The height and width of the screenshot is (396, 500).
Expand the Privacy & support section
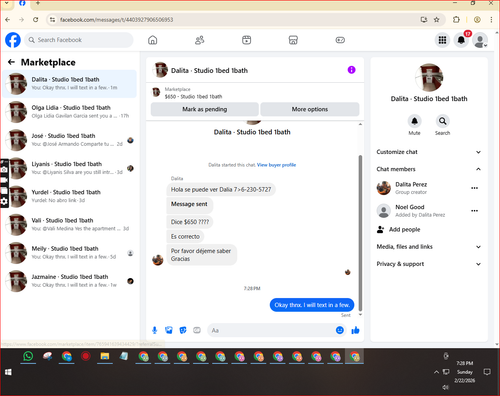pos(429,264)
